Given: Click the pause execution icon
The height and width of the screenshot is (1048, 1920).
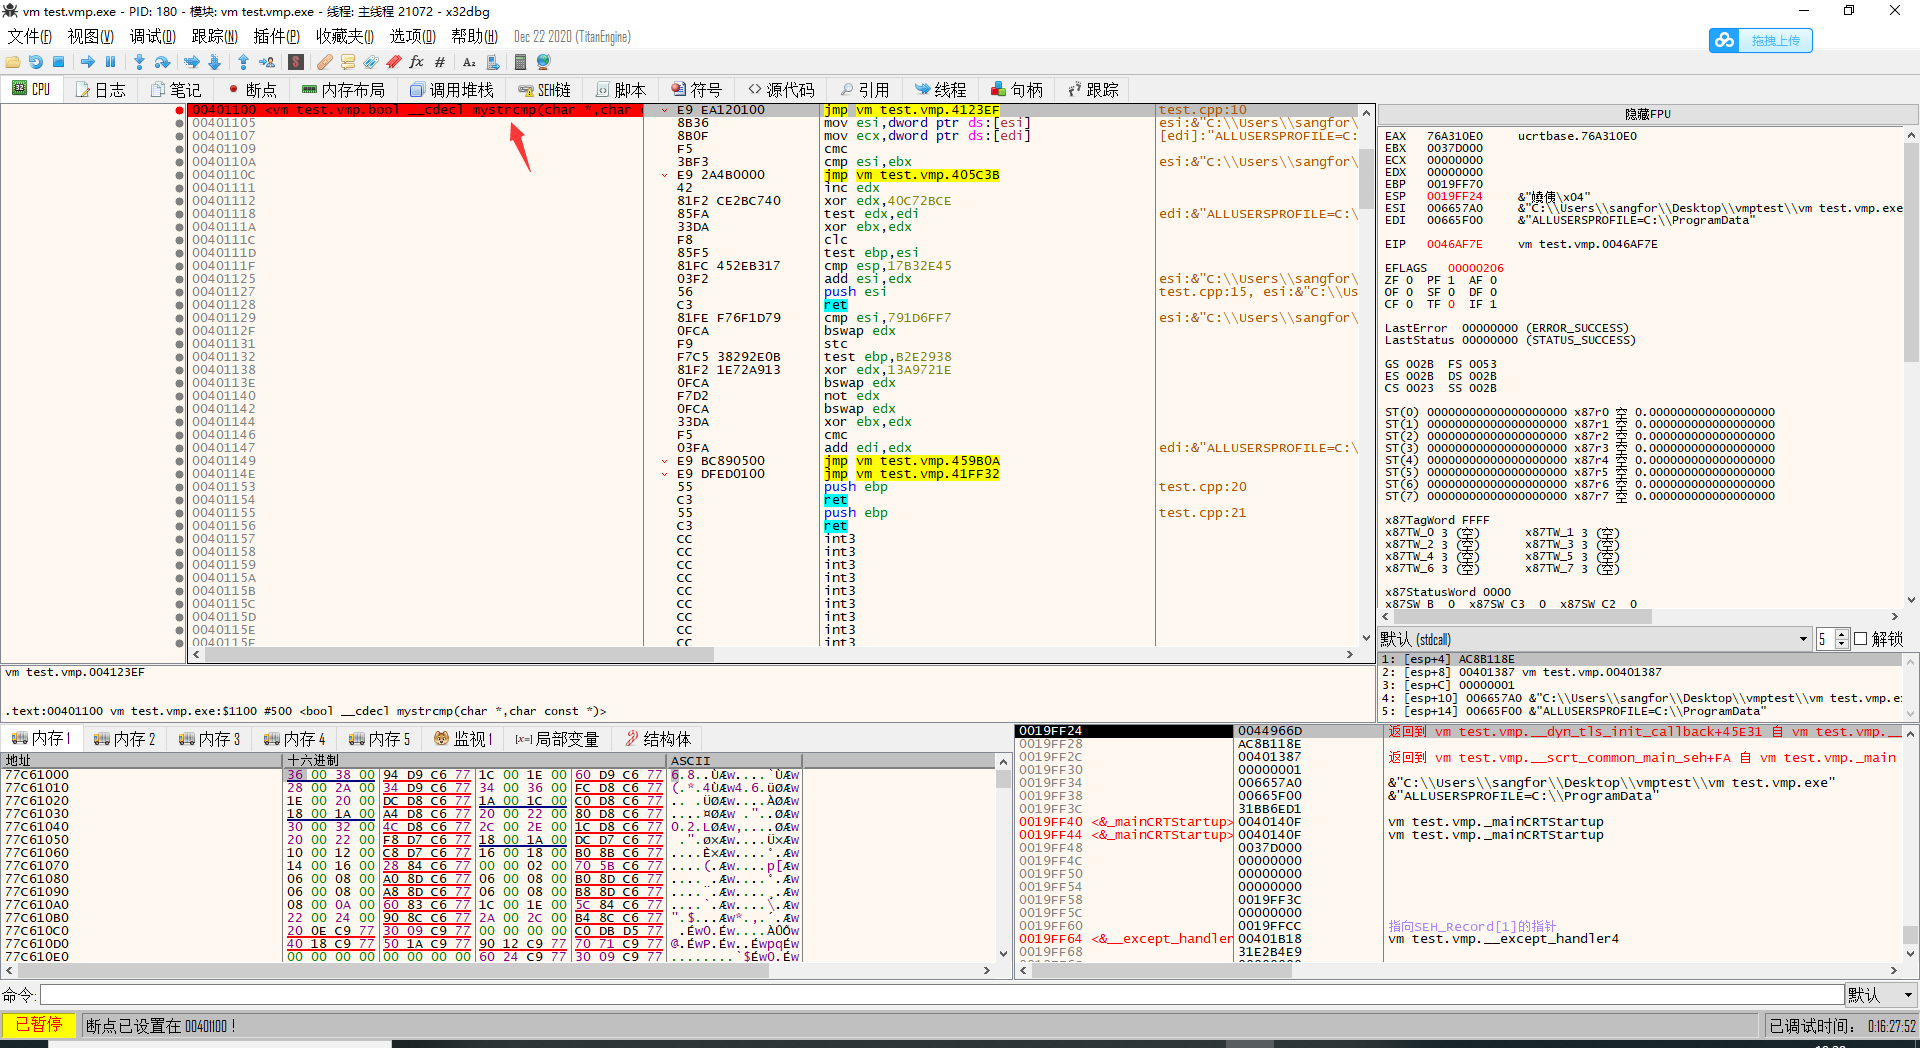Looking at the screenshot, I should [111, 62].
